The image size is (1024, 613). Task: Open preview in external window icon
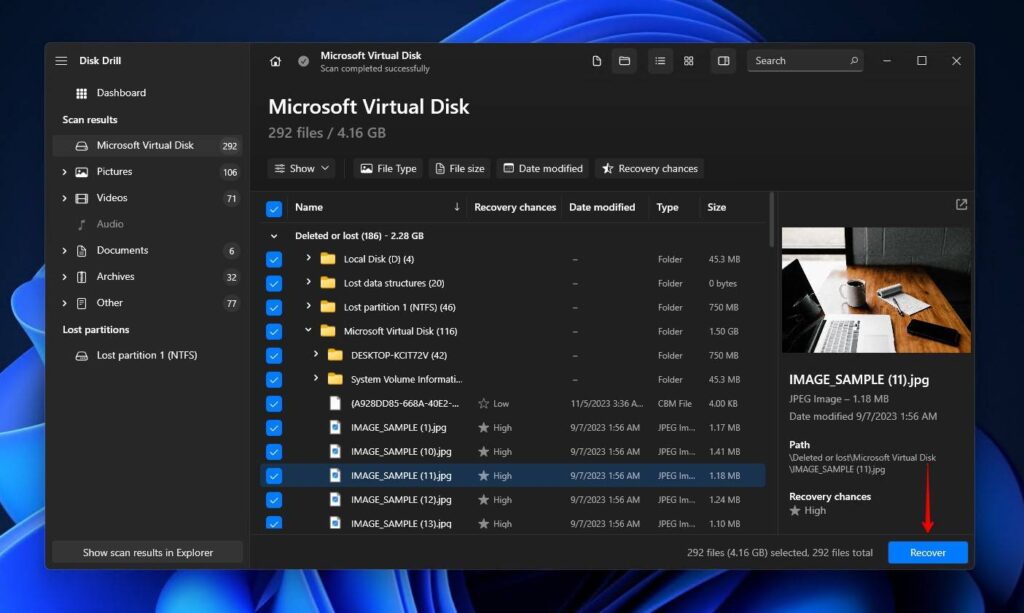(960, 205)
